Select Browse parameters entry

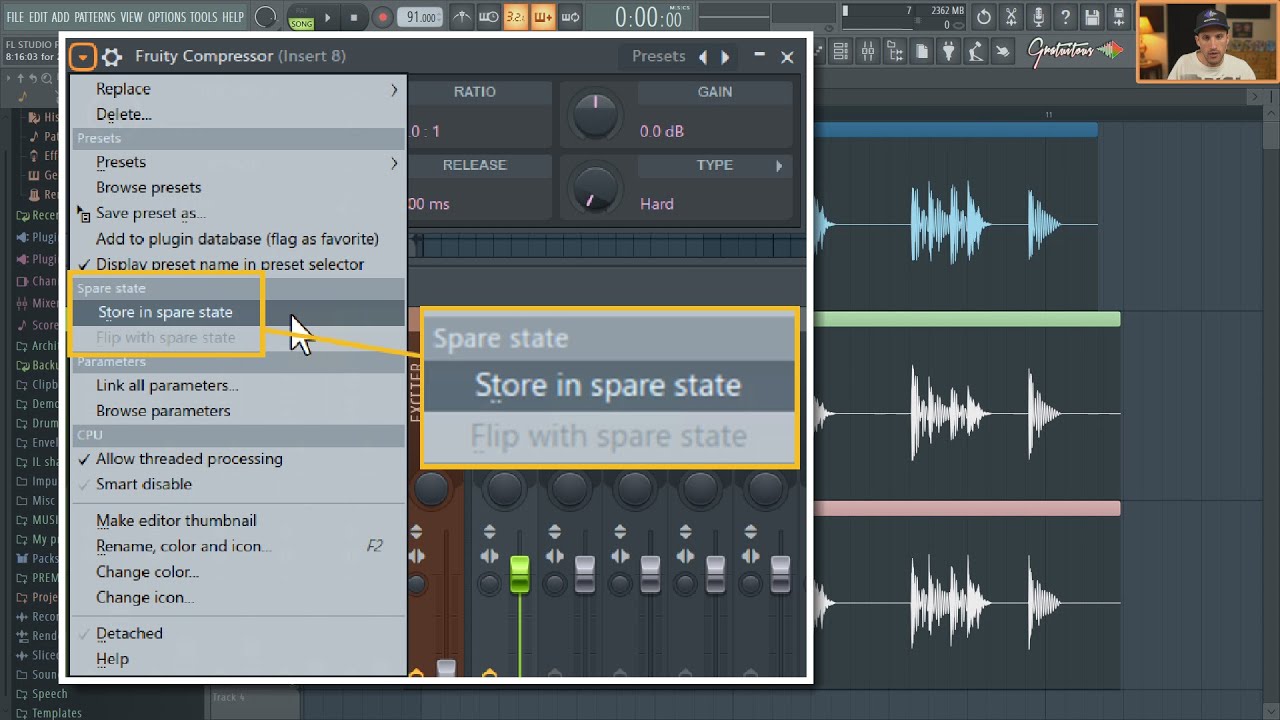[237, 411]
